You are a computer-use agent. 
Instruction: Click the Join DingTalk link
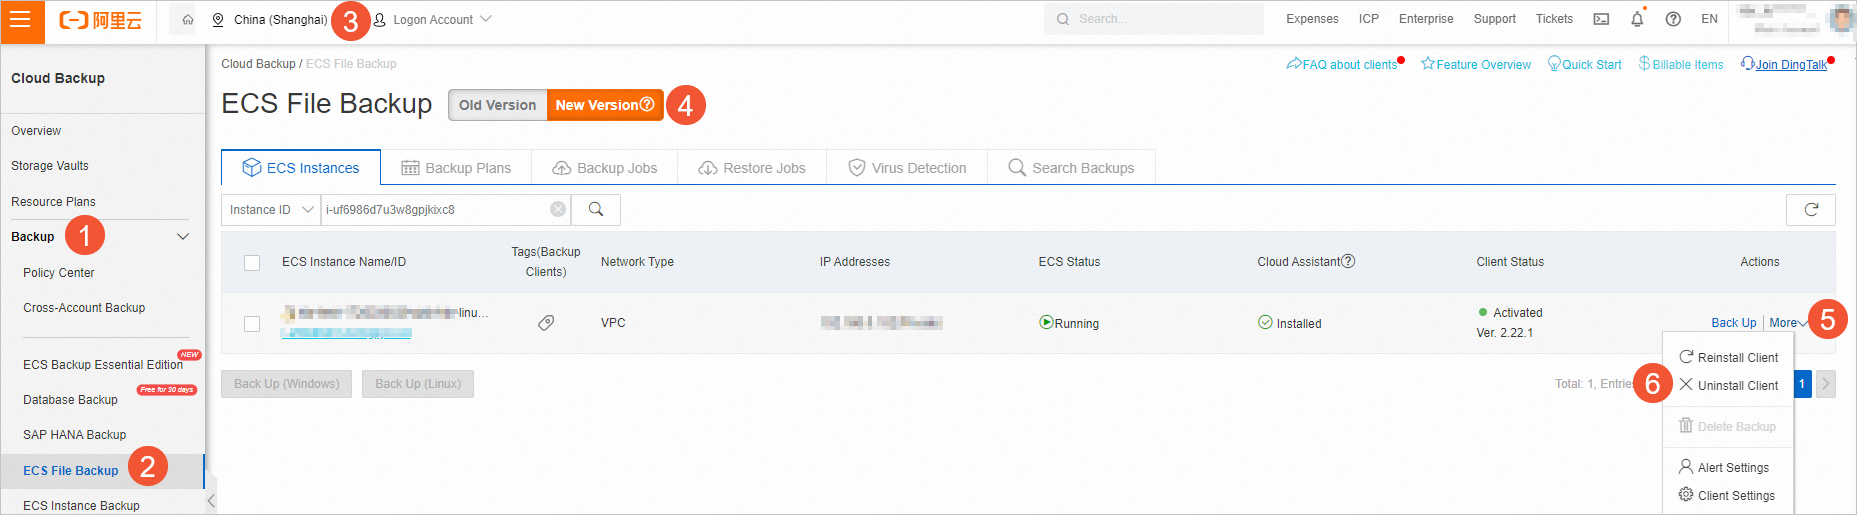[1784, 65]
